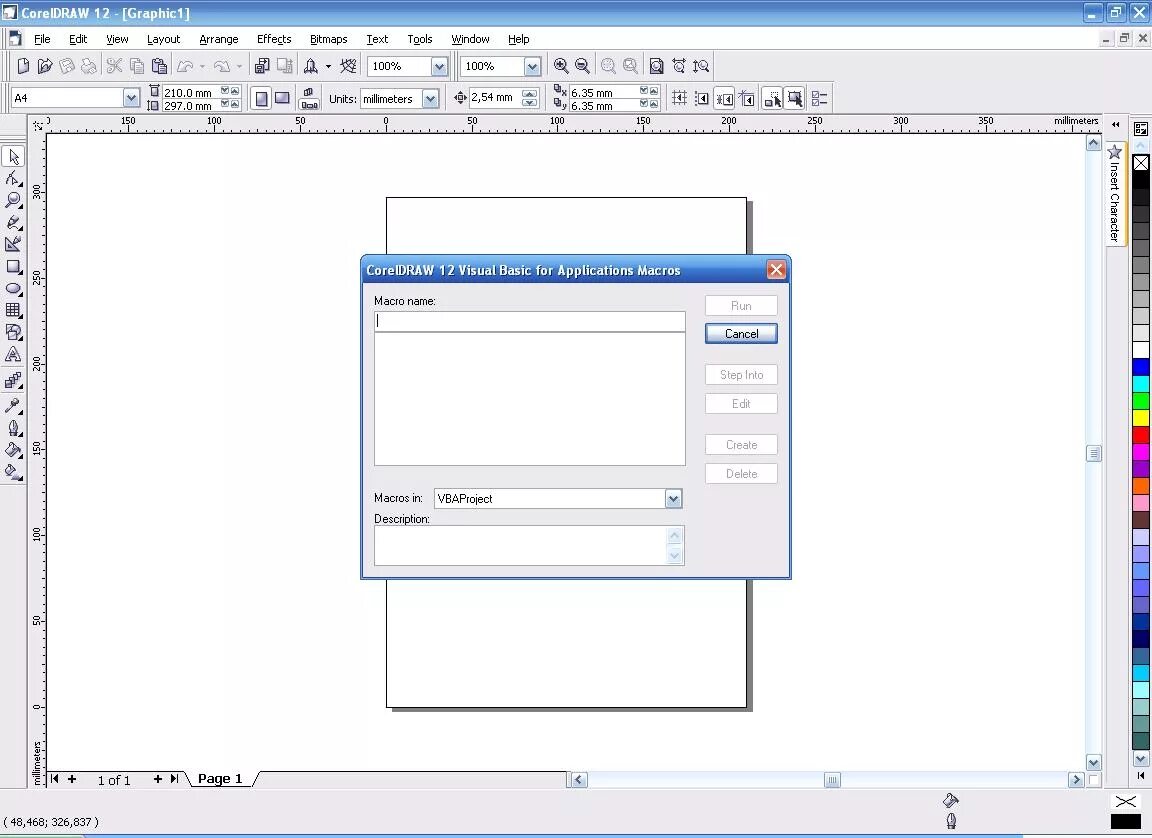Select the no-fill X swatch

(1140, 163)
